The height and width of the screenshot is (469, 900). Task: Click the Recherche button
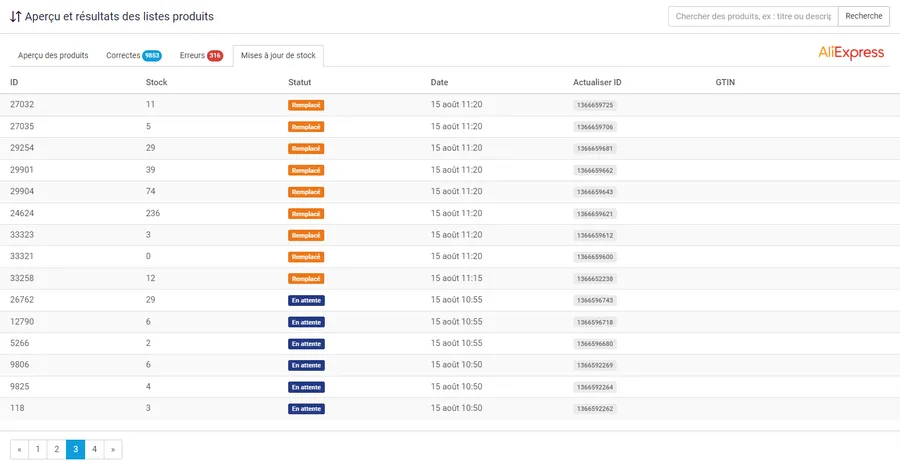click(863, 16)
